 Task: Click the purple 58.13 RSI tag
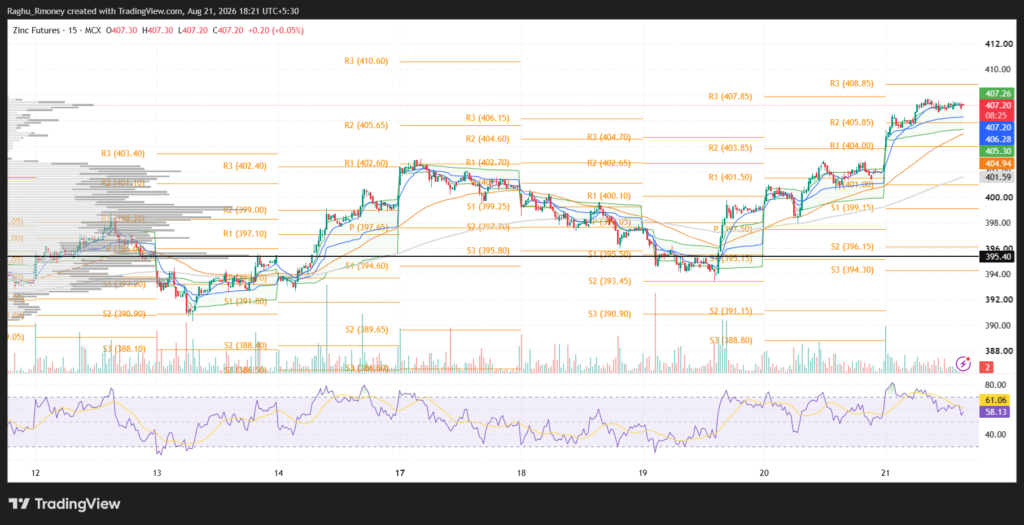tap(996, 412)
